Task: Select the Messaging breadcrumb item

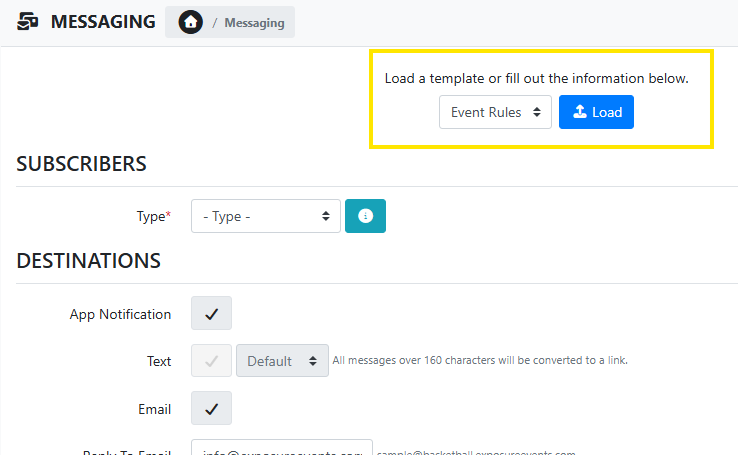Action: (x=254, y=22)
